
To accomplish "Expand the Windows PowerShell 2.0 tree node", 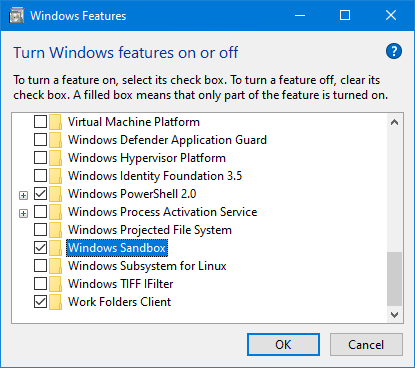I will coord(23,195).
